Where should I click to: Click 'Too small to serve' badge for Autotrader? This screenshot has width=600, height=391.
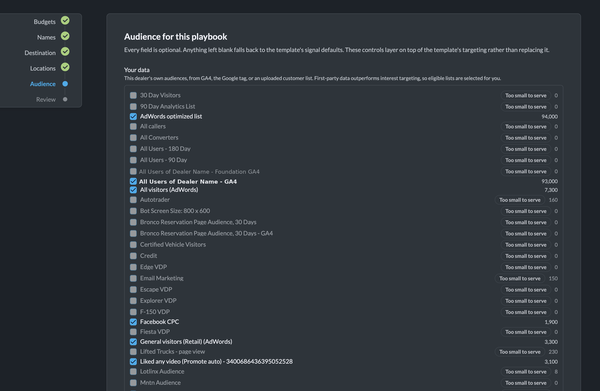pyautogui.click(x=520, y=200)
